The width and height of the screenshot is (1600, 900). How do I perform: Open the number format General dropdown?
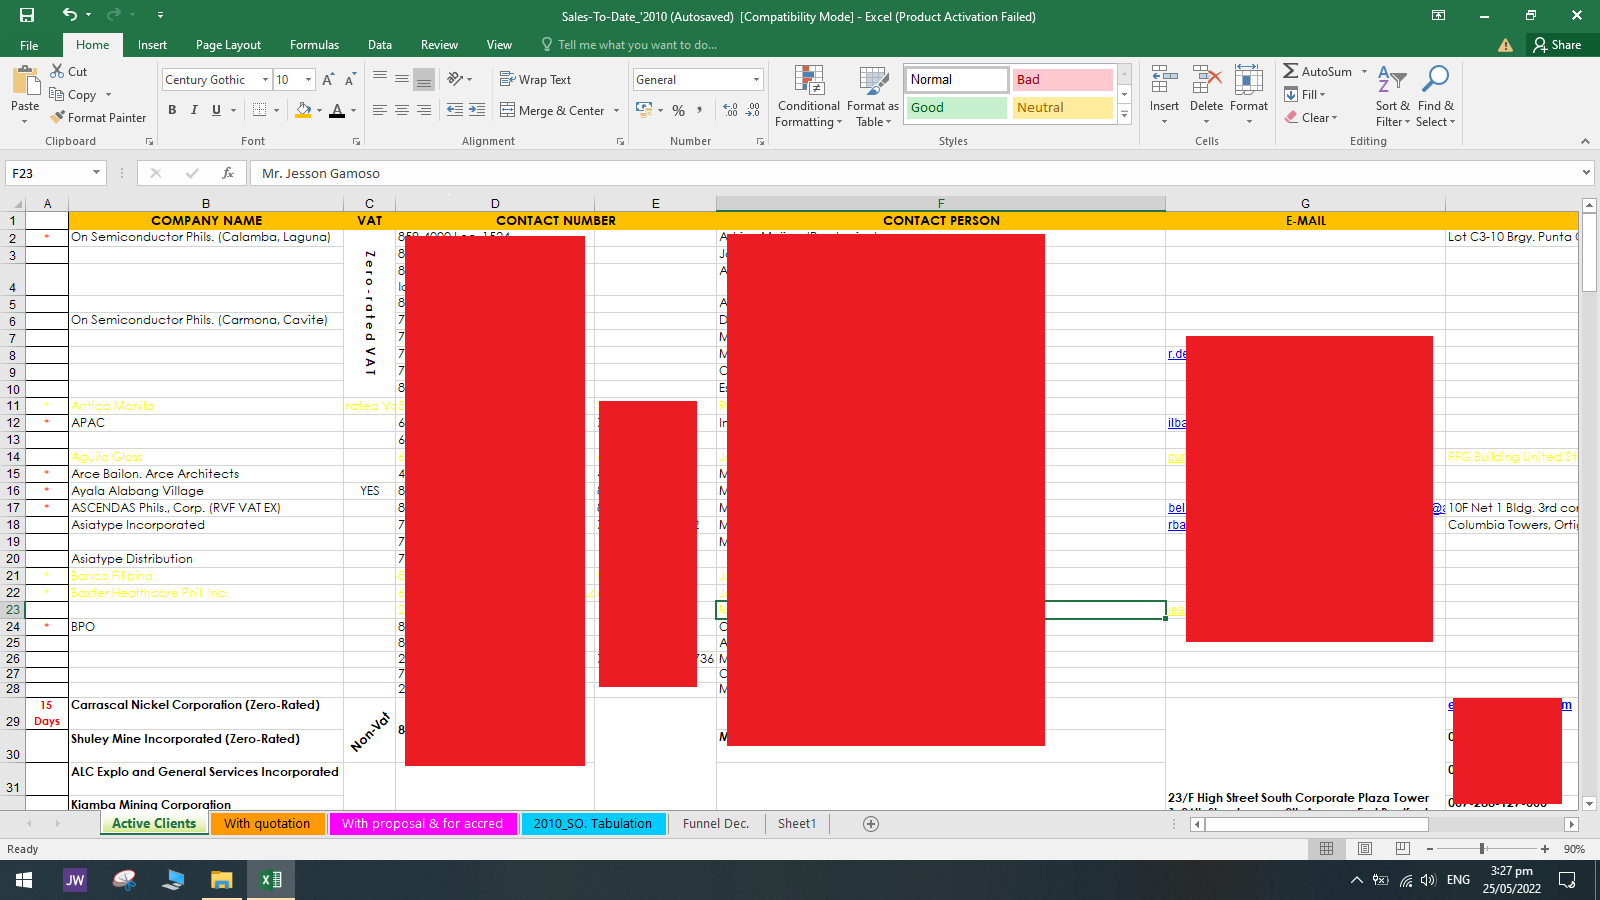[x=756, y=80]
